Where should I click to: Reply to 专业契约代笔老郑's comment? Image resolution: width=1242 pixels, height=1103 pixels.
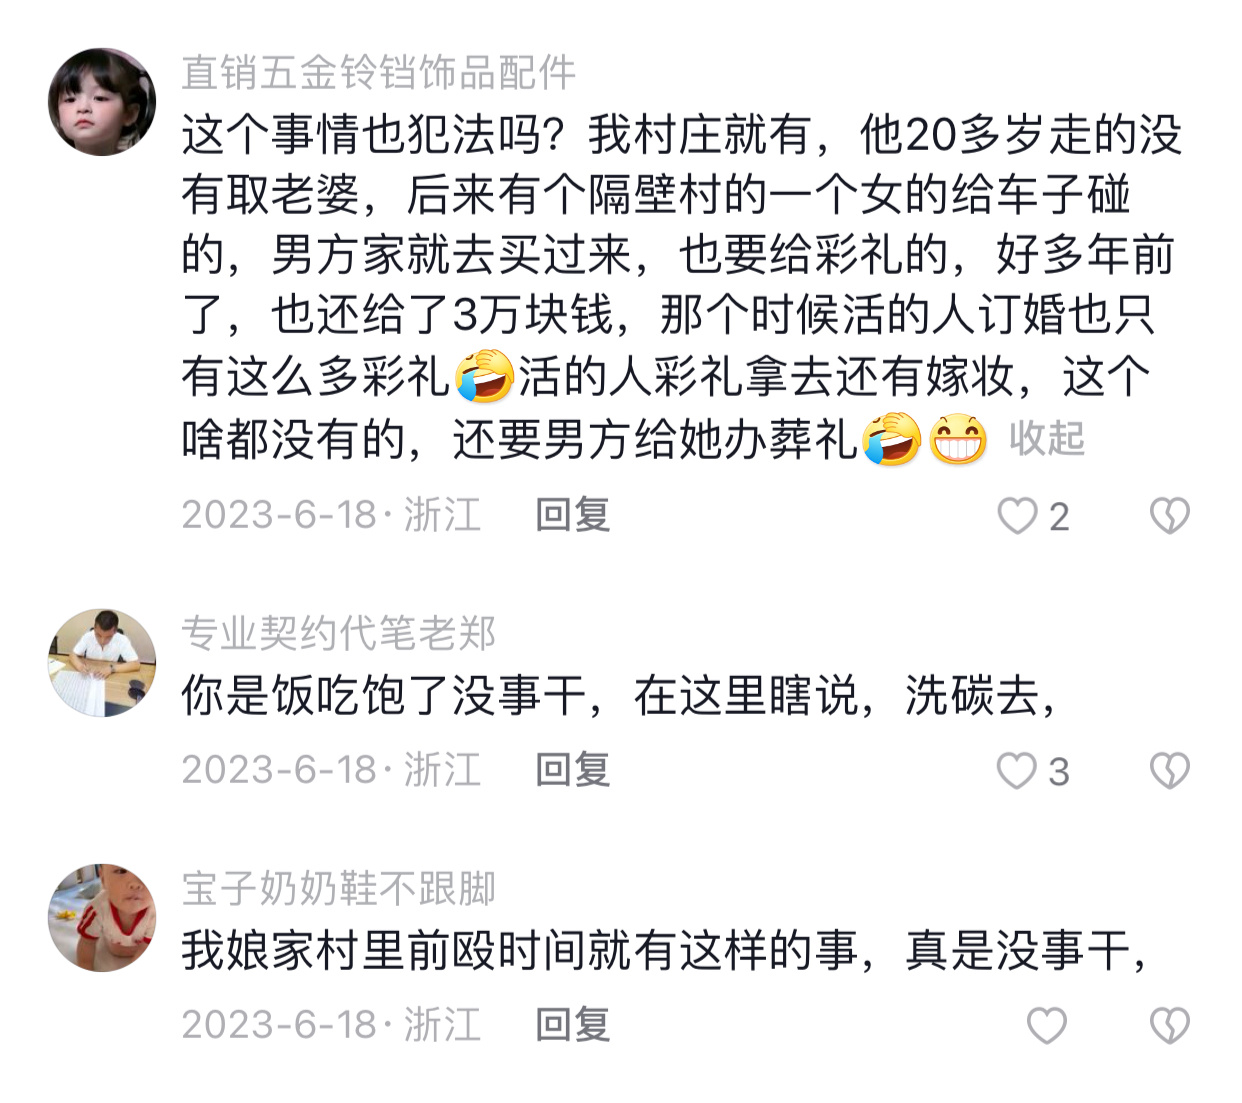(x=572, y=770)
